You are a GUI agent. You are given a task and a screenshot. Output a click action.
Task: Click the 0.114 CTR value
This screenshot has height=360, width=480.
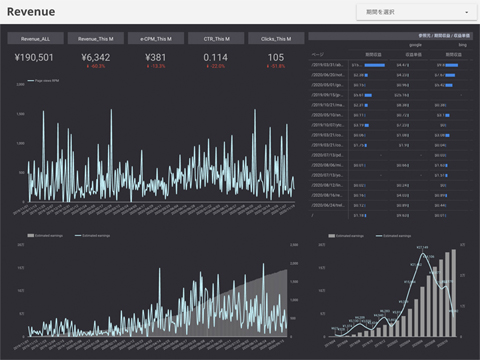[216, 57]
